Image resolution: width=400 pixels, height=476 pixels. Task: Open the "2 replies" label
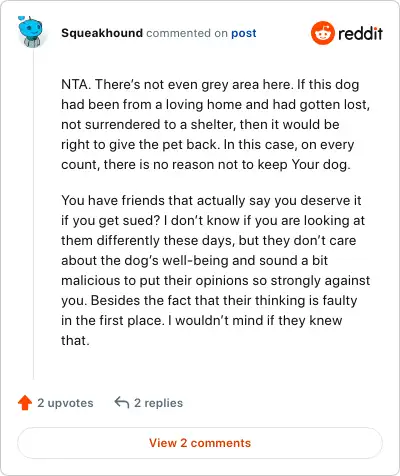click(158, 403)
